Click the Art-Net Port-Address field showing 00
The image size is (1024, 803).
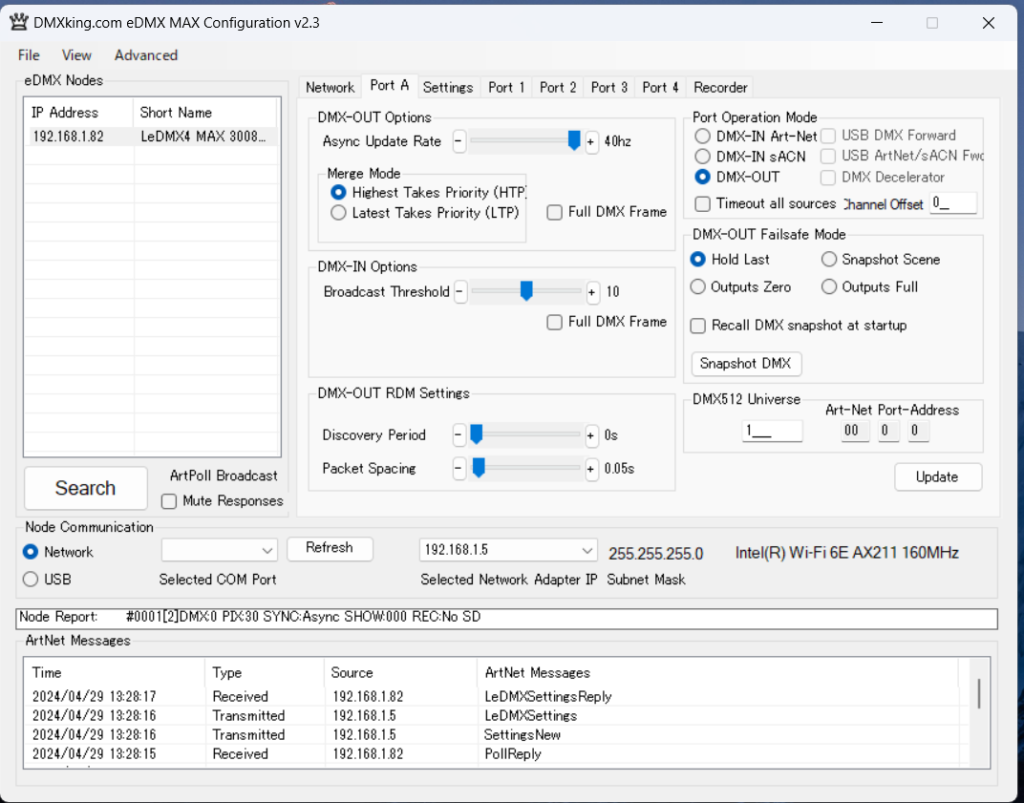[x=854, y=431]
